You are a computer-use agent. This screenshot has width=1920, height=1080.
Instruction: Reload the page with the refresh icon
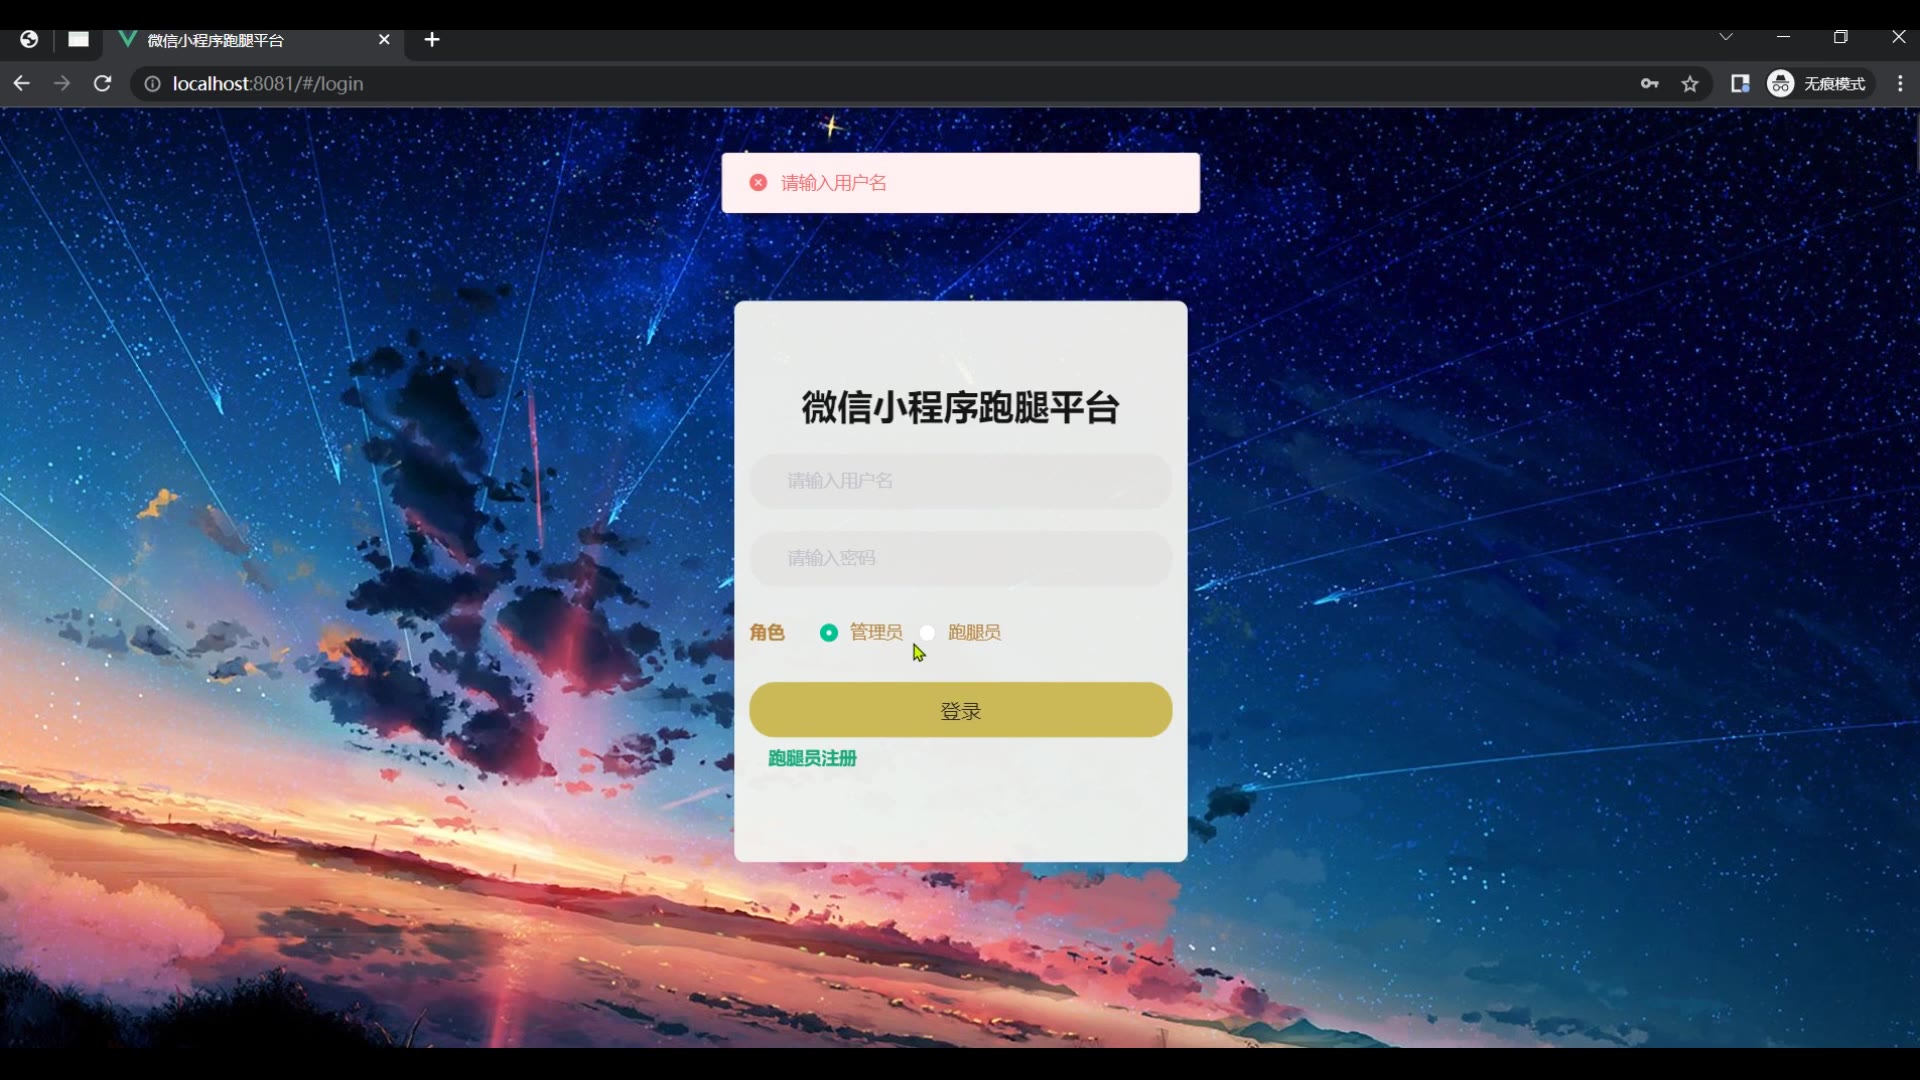(102, 84)
